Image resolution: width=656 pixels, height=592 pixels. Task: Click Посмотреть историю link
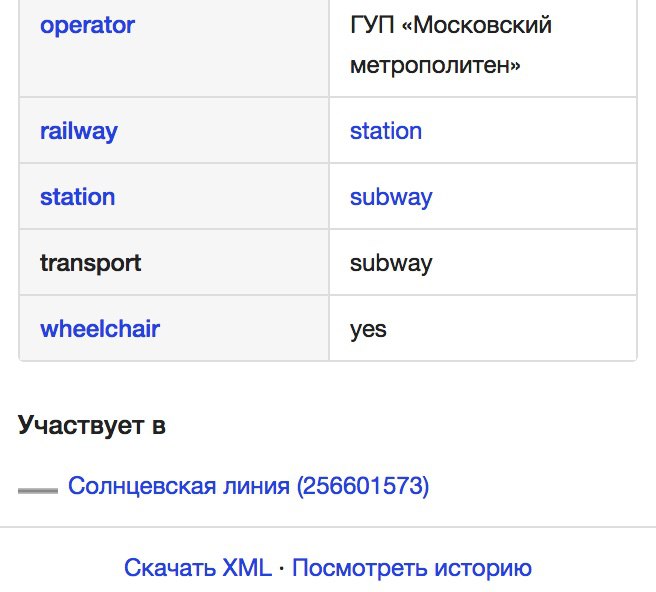pyautogui.click(x=412, y=568)
